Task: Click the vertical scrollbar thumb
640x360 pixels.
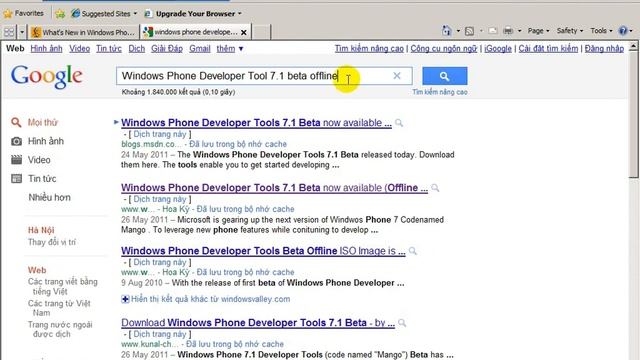Action: click(x=633, y=115)
